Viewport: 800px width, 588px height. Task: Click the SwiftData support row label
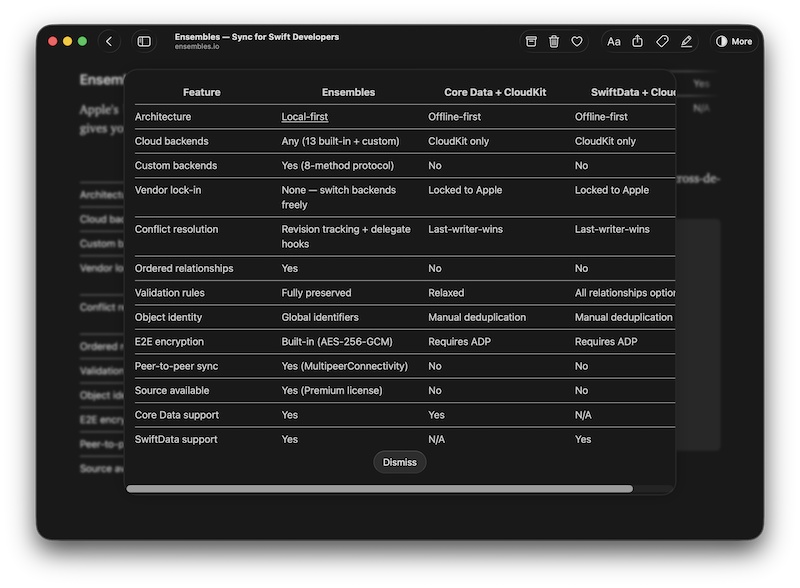176,439
